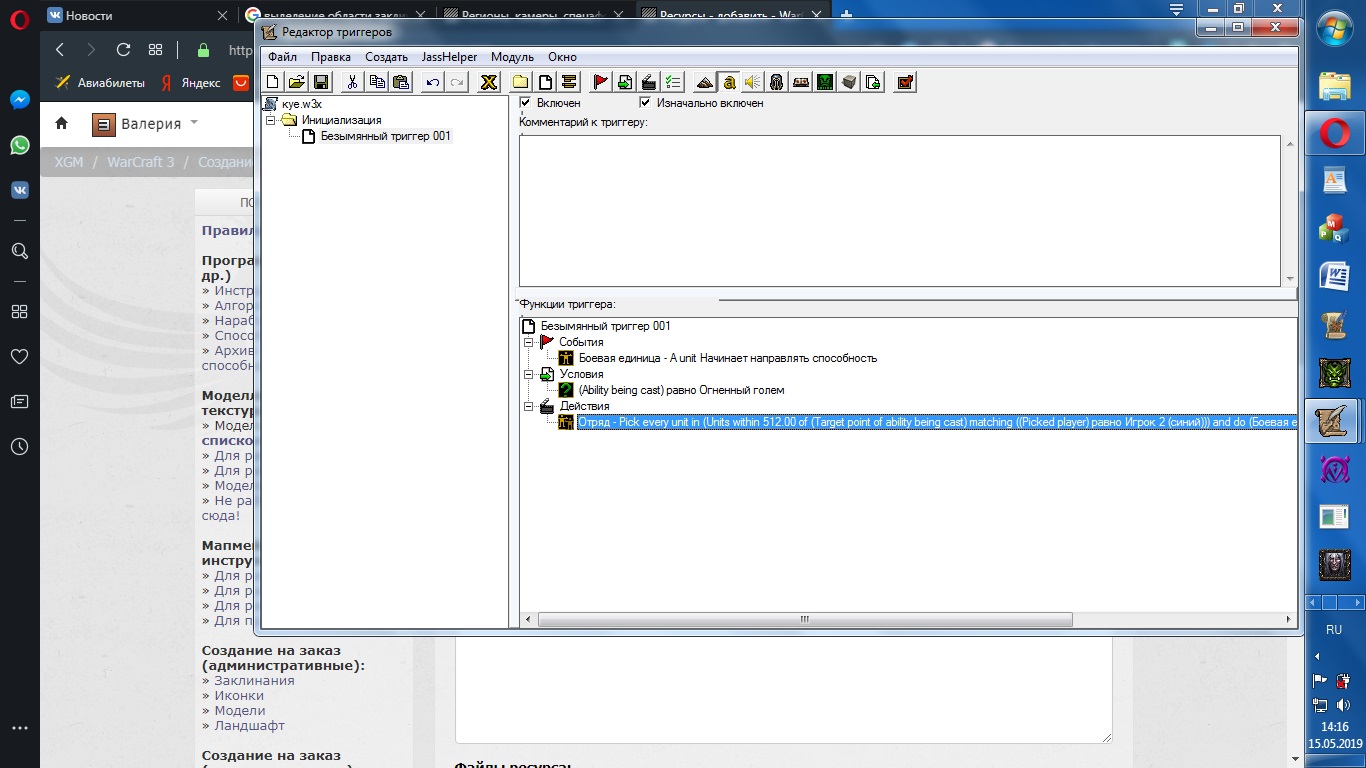Open the Sound Editor speaker icon

(753, 82)
